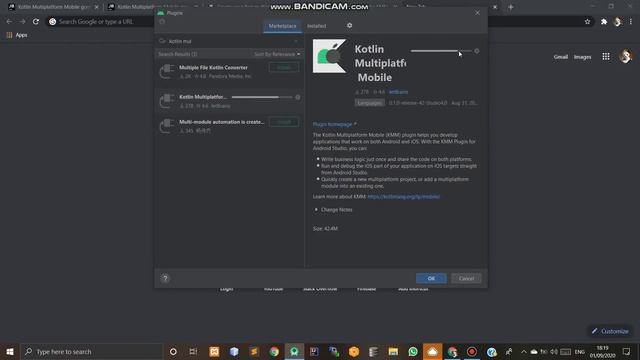Click the Multi-module automation plugin icon
The height and width of the screenshot is (360, 640).
point(167,126)
